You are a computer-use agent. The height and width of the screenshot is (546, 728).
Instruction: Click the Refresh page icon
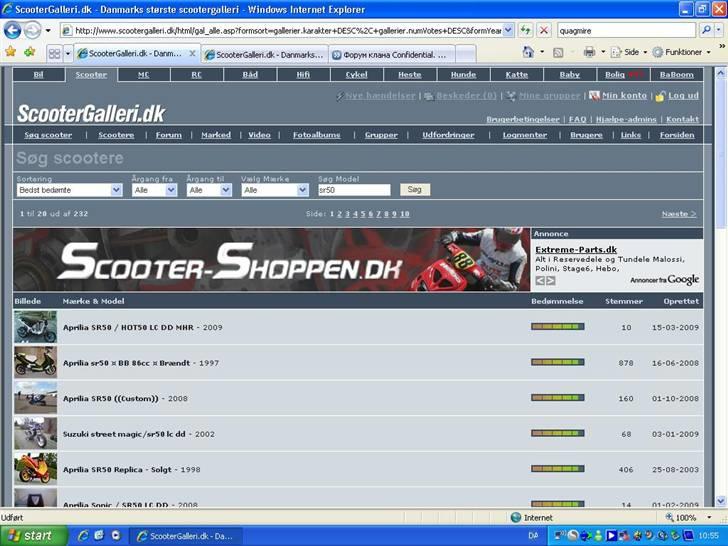pos(526,30)
